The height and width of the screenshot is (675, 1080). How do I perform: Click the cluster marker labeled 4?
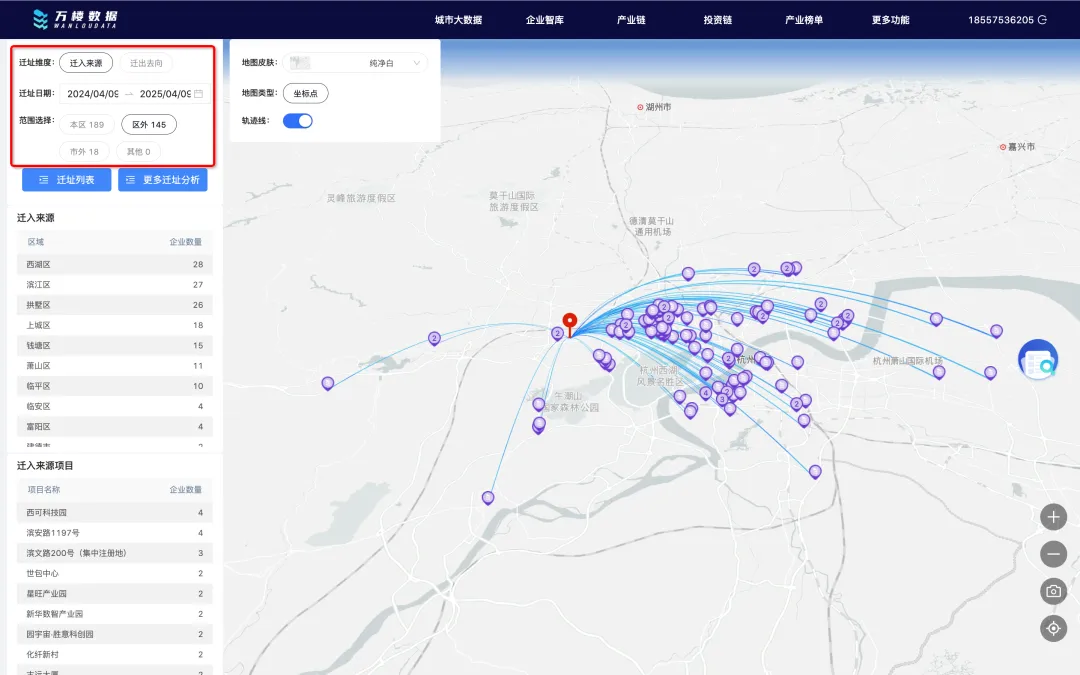[705, 393]
